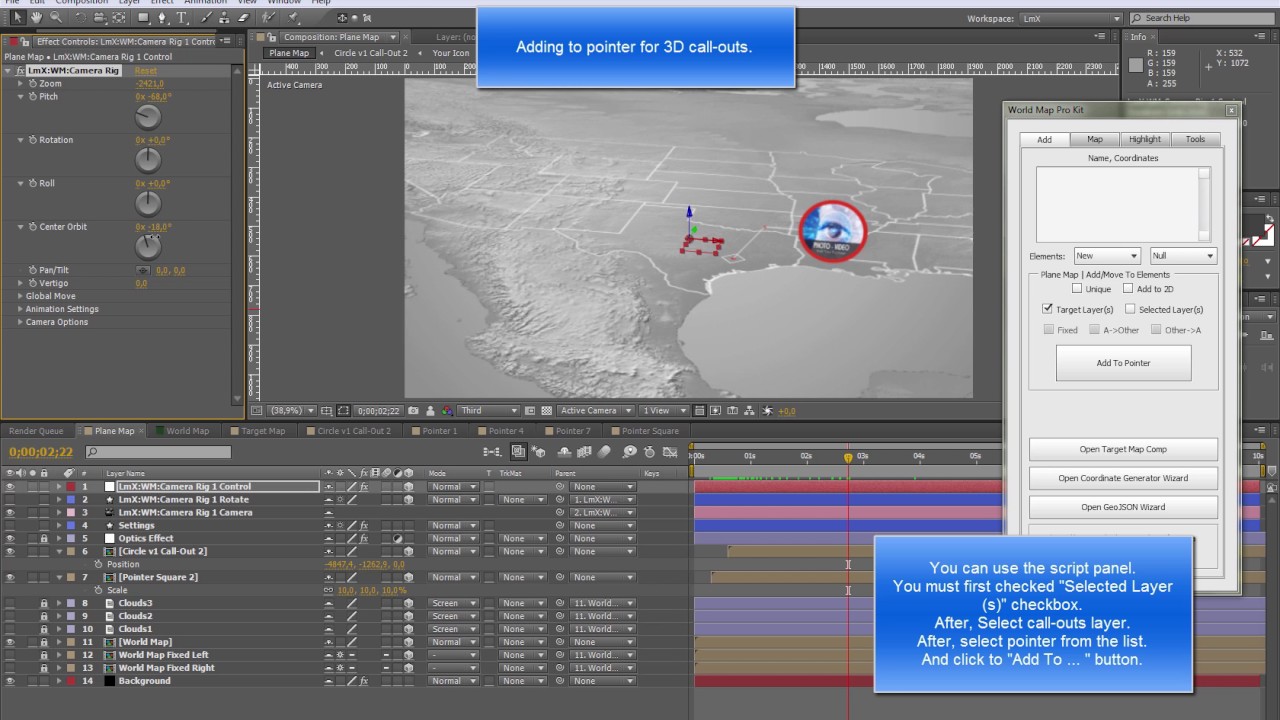1280x720 pixels.
Task: Unlock the Clouds3 layer
Action: pyautogui.click(x=44, y=604)
